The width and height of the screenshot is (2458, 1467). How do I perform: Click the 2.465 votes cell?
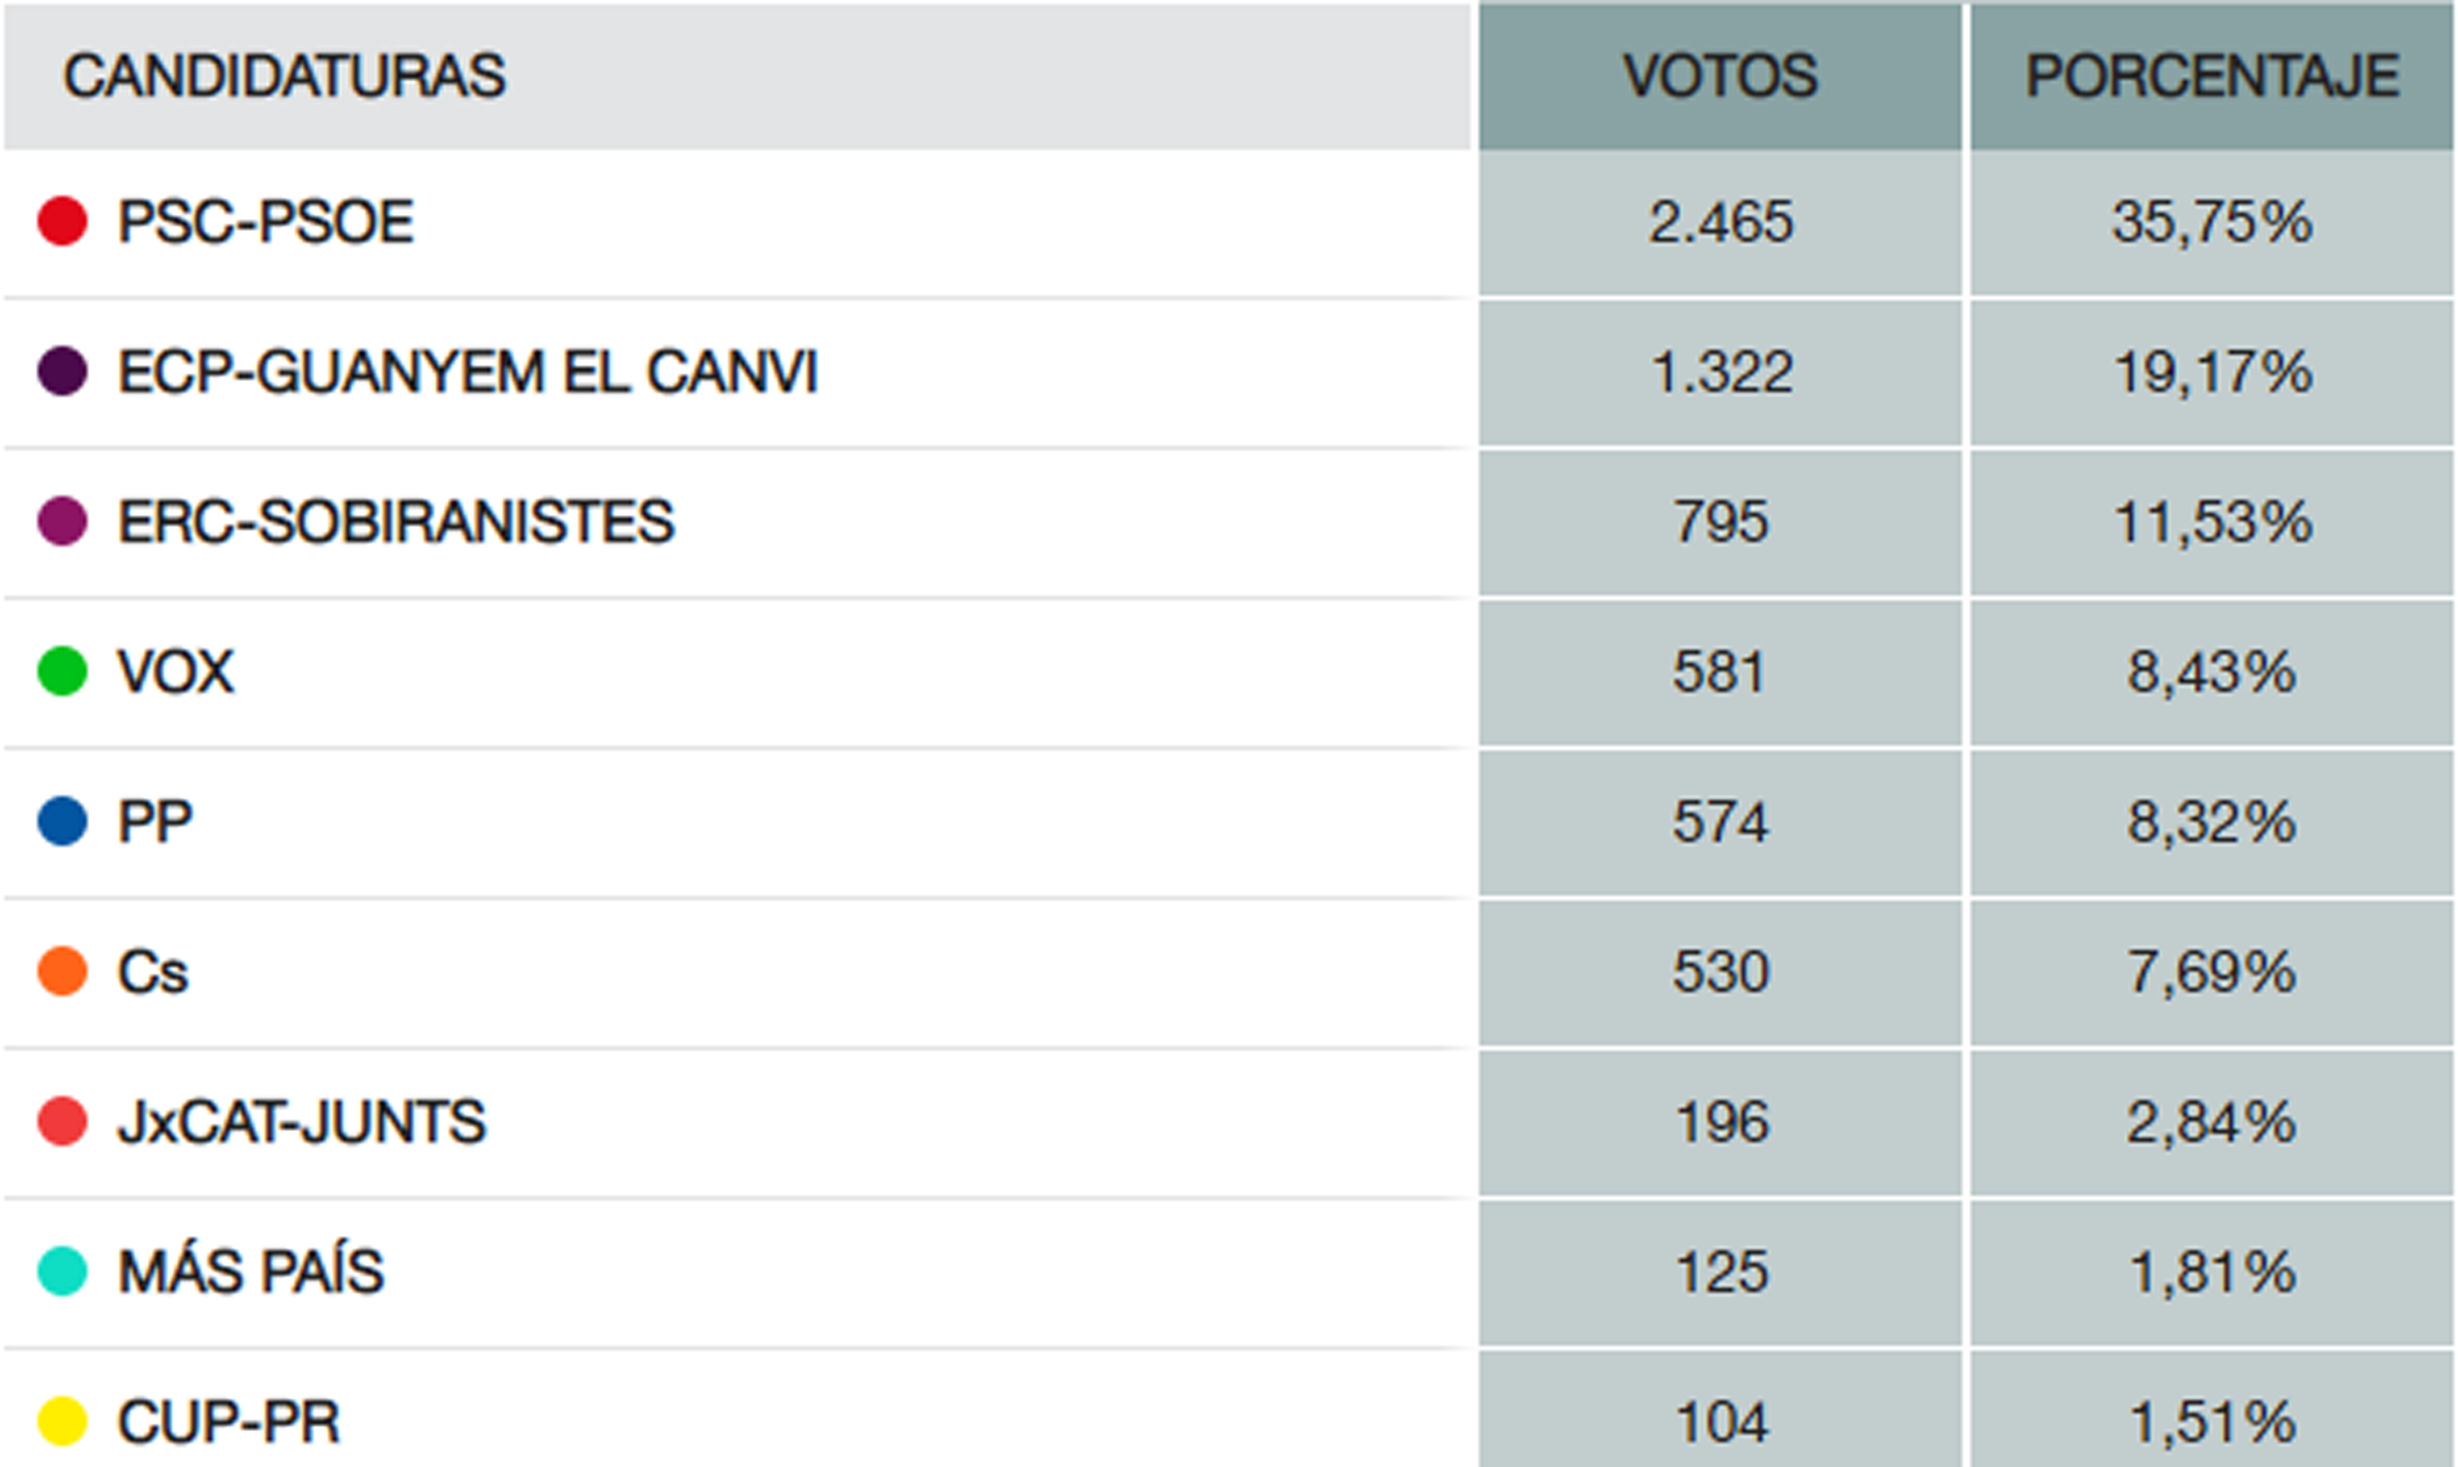(x=1720, y=223)
